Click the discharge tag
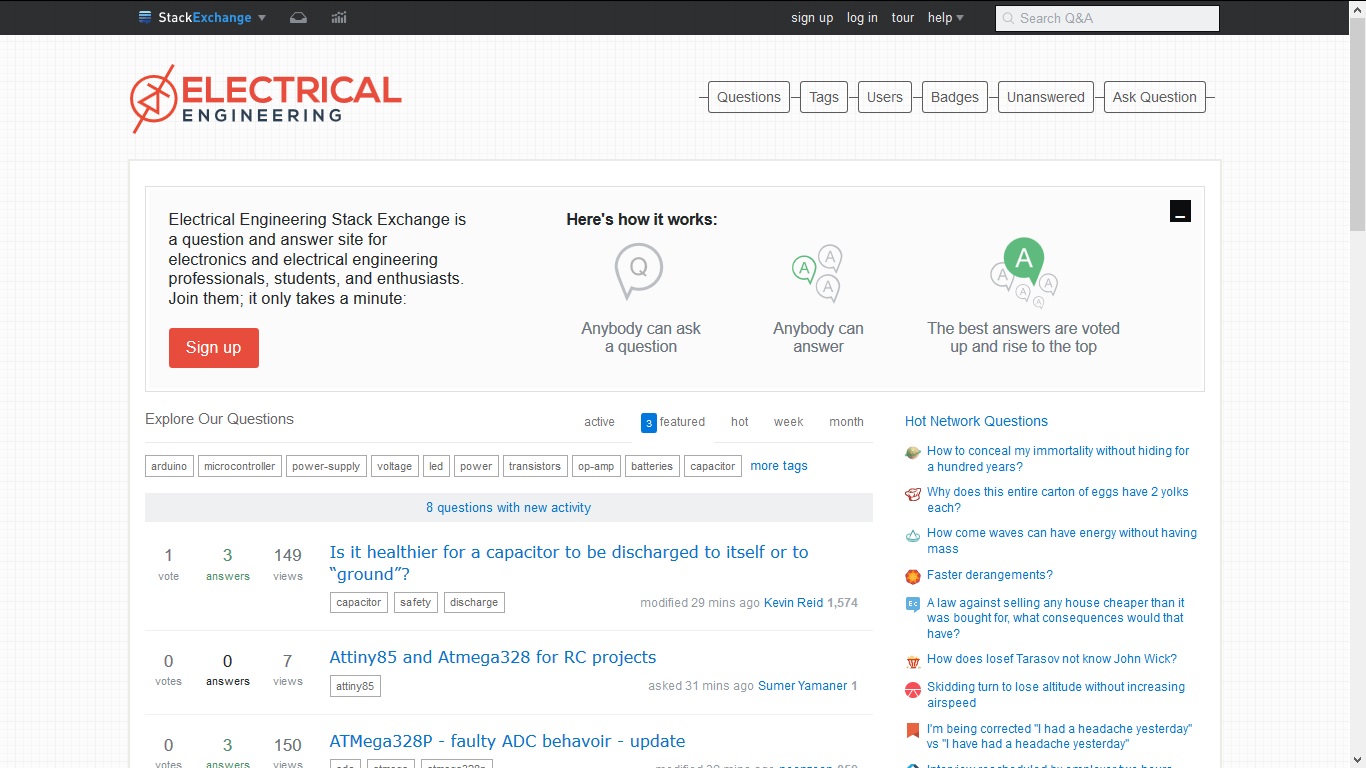This screenshot has height=768, width=1366. [x=474, y=602]
